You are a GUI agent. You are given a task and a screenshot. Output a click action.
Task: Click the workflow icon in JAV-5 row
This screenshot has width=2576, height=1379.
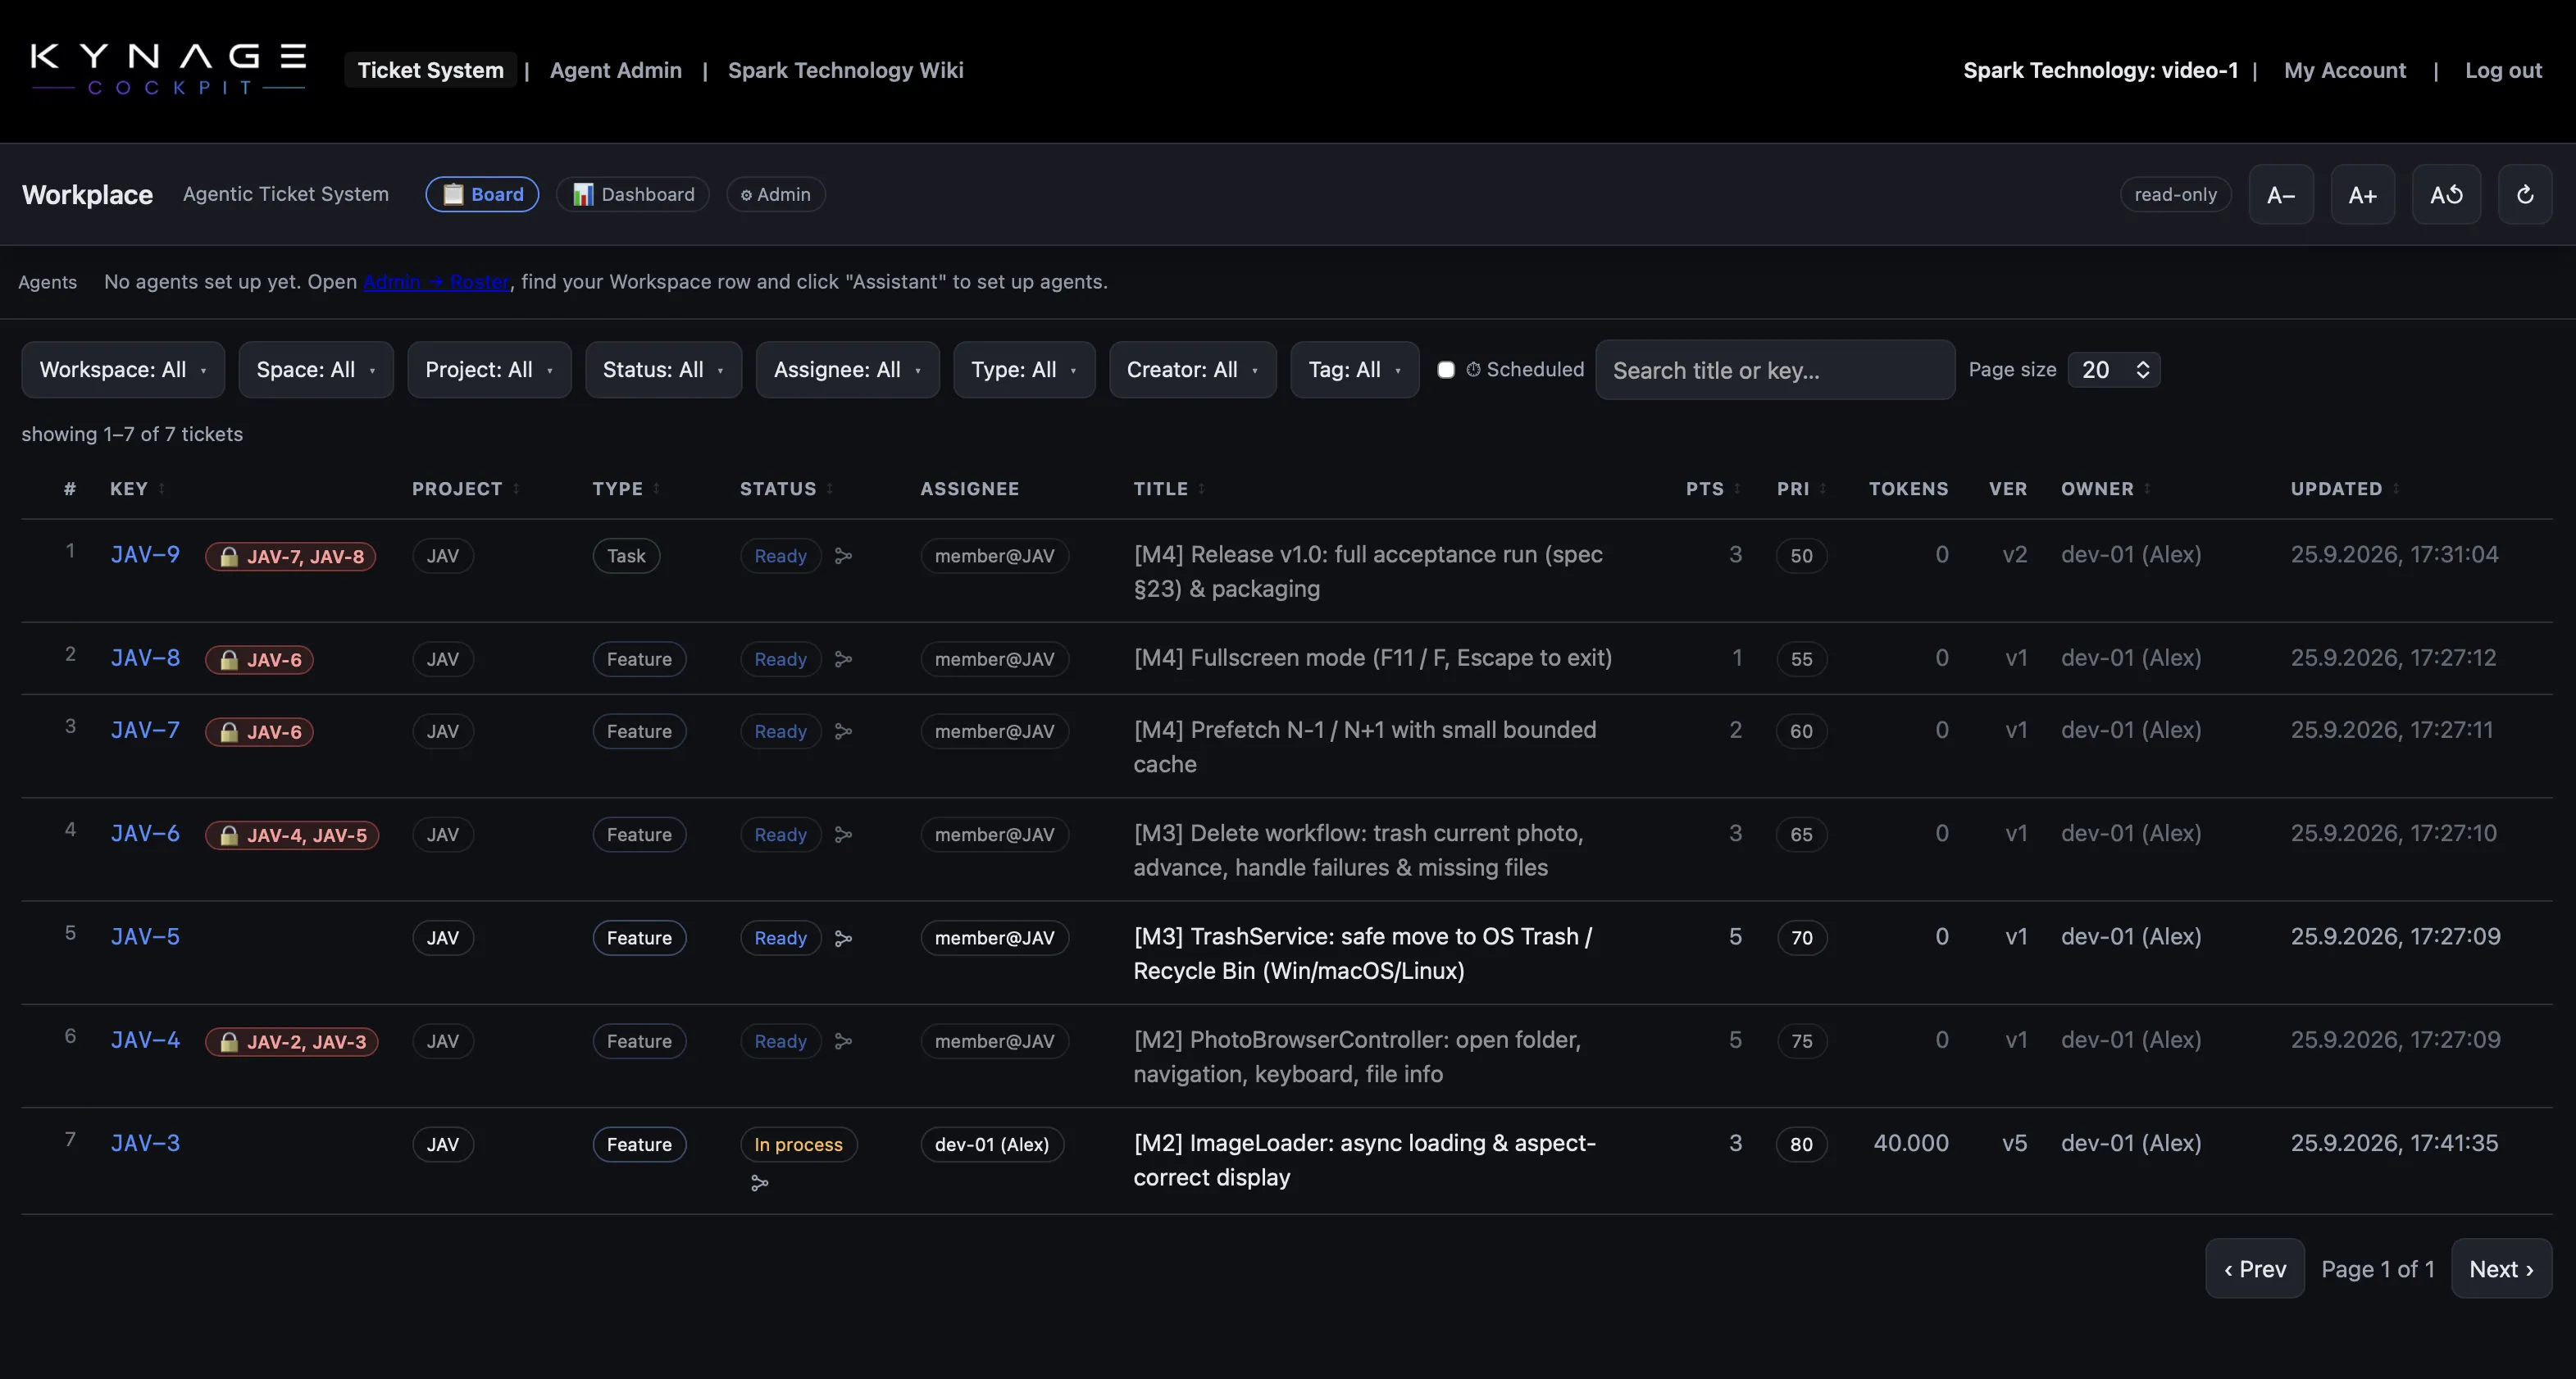[x=843, y=938]
